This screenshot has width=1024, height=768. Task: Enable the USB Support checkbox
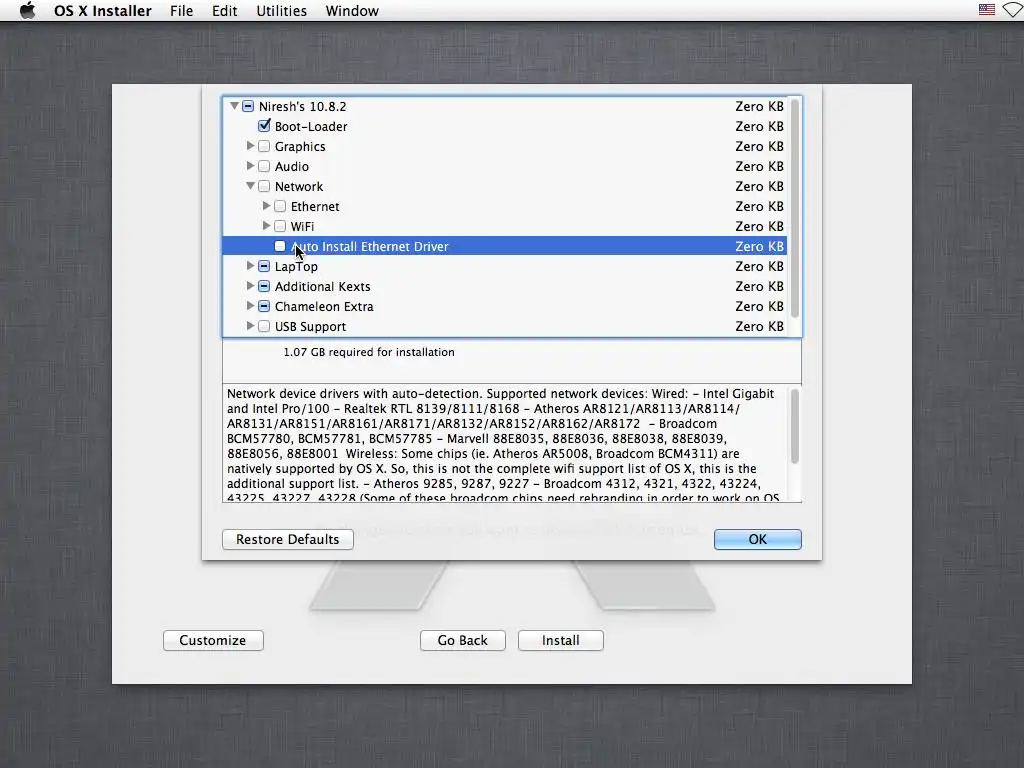coord(264,326)
